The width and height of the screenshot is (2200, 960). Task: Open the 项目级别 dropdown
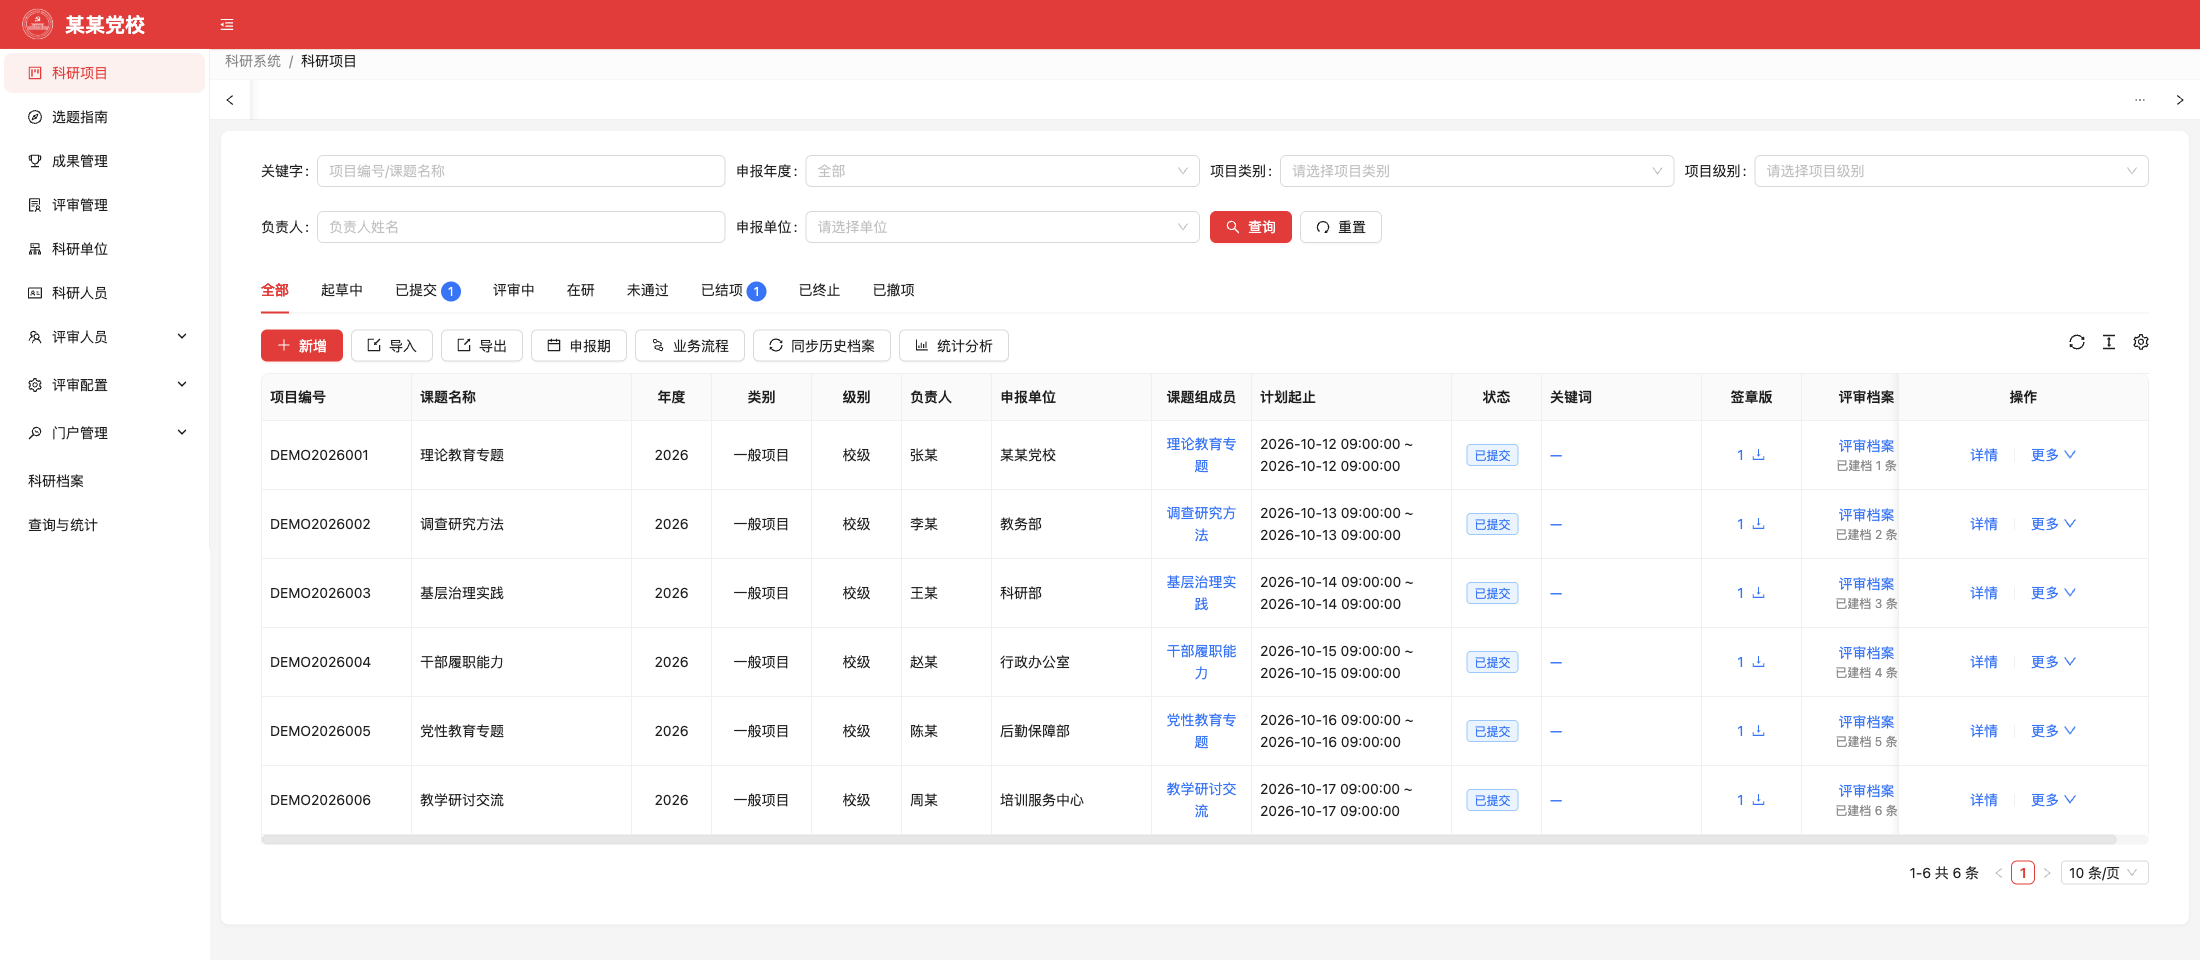pos(1951,171)
